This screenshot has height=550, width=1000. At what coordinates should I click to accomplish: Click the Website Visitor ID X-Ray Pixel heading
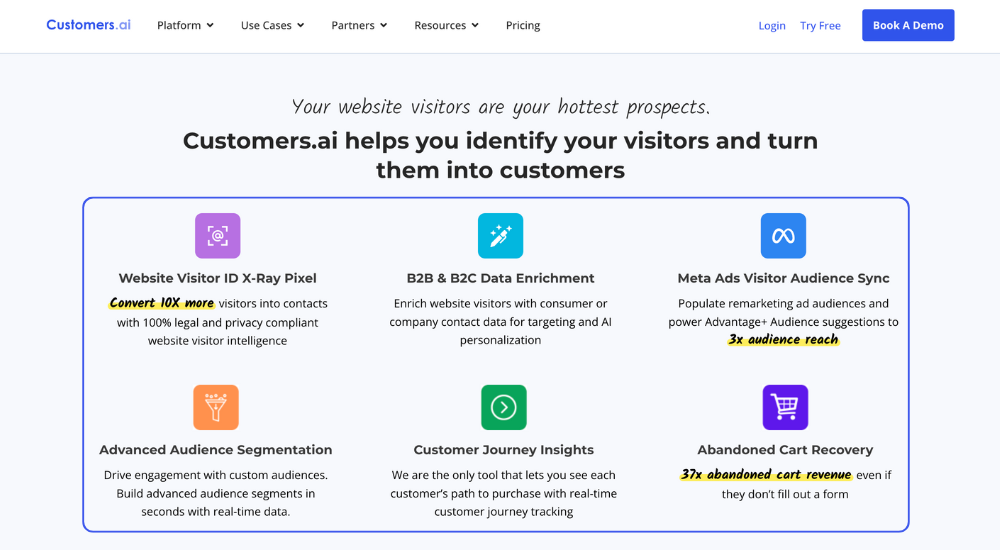click(x=217, y=278)
